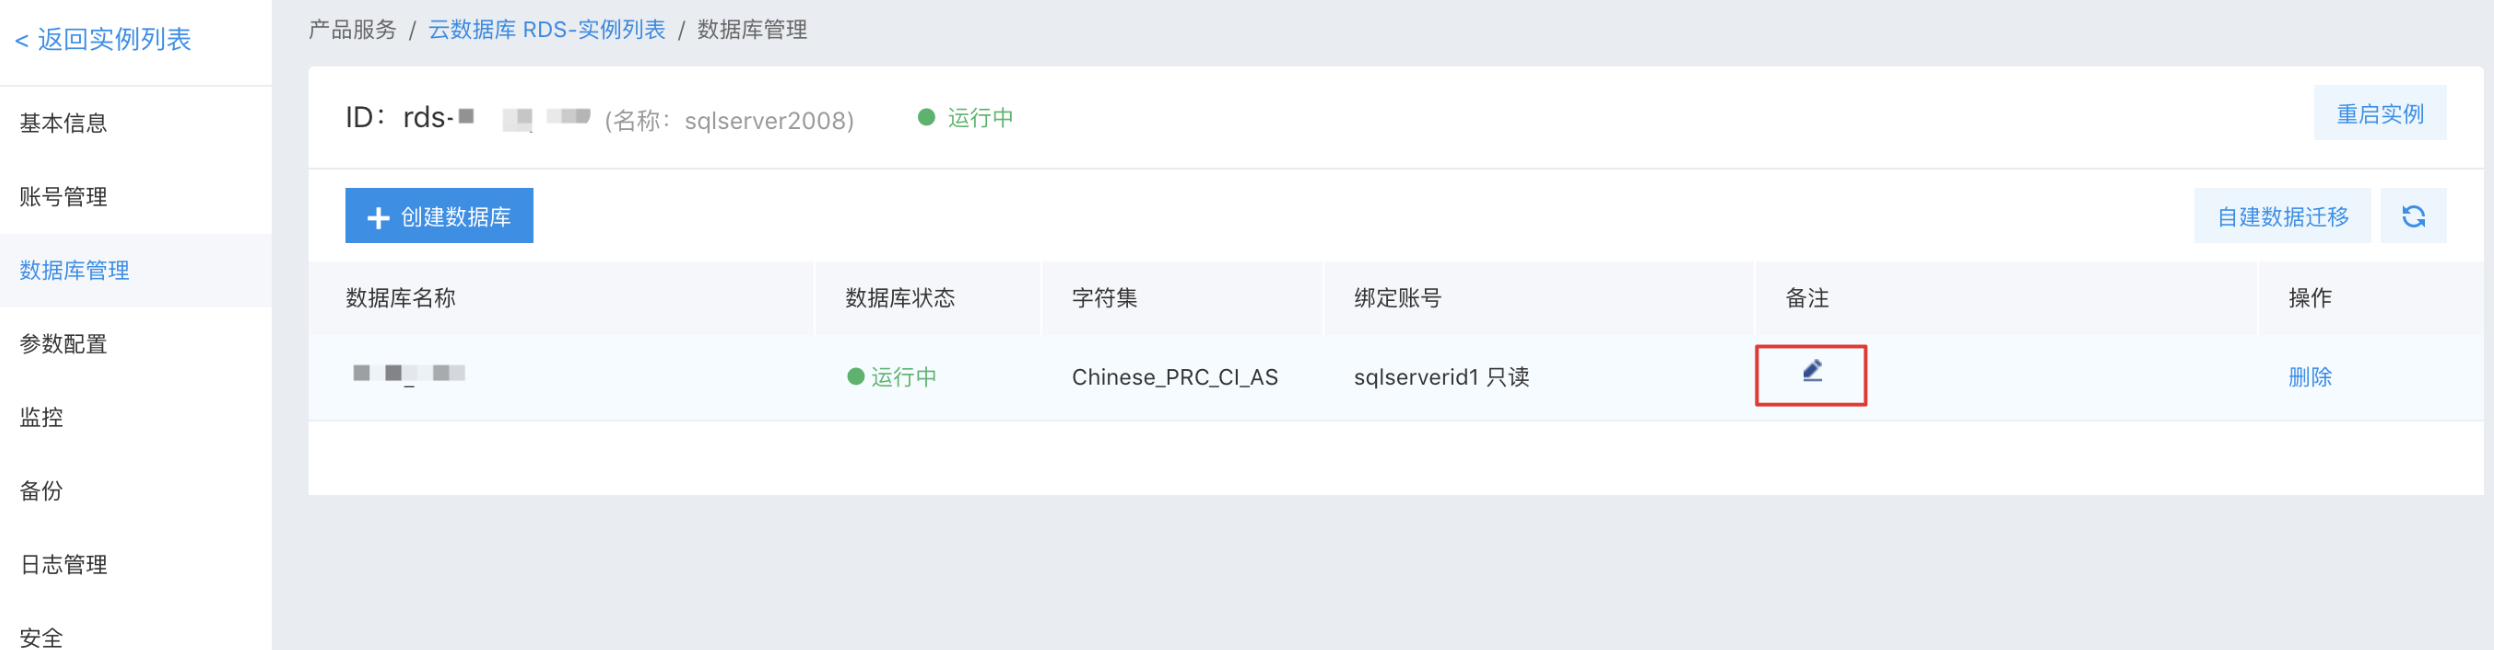Viewport: 2494px width, 650px height.
Task: Click the blurred database name in table row
Action: tap(409, 374)
